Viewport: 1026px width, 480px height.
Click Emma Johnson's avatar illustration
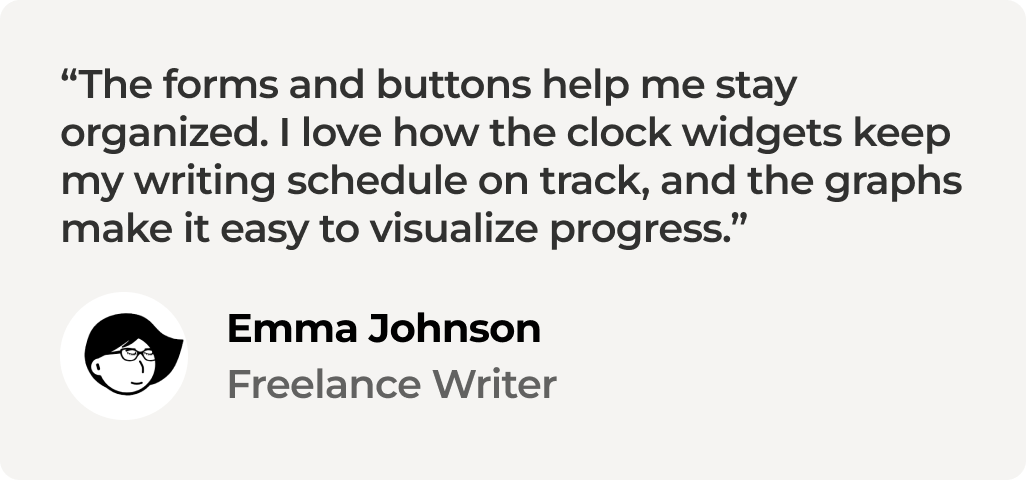point(133,354)
